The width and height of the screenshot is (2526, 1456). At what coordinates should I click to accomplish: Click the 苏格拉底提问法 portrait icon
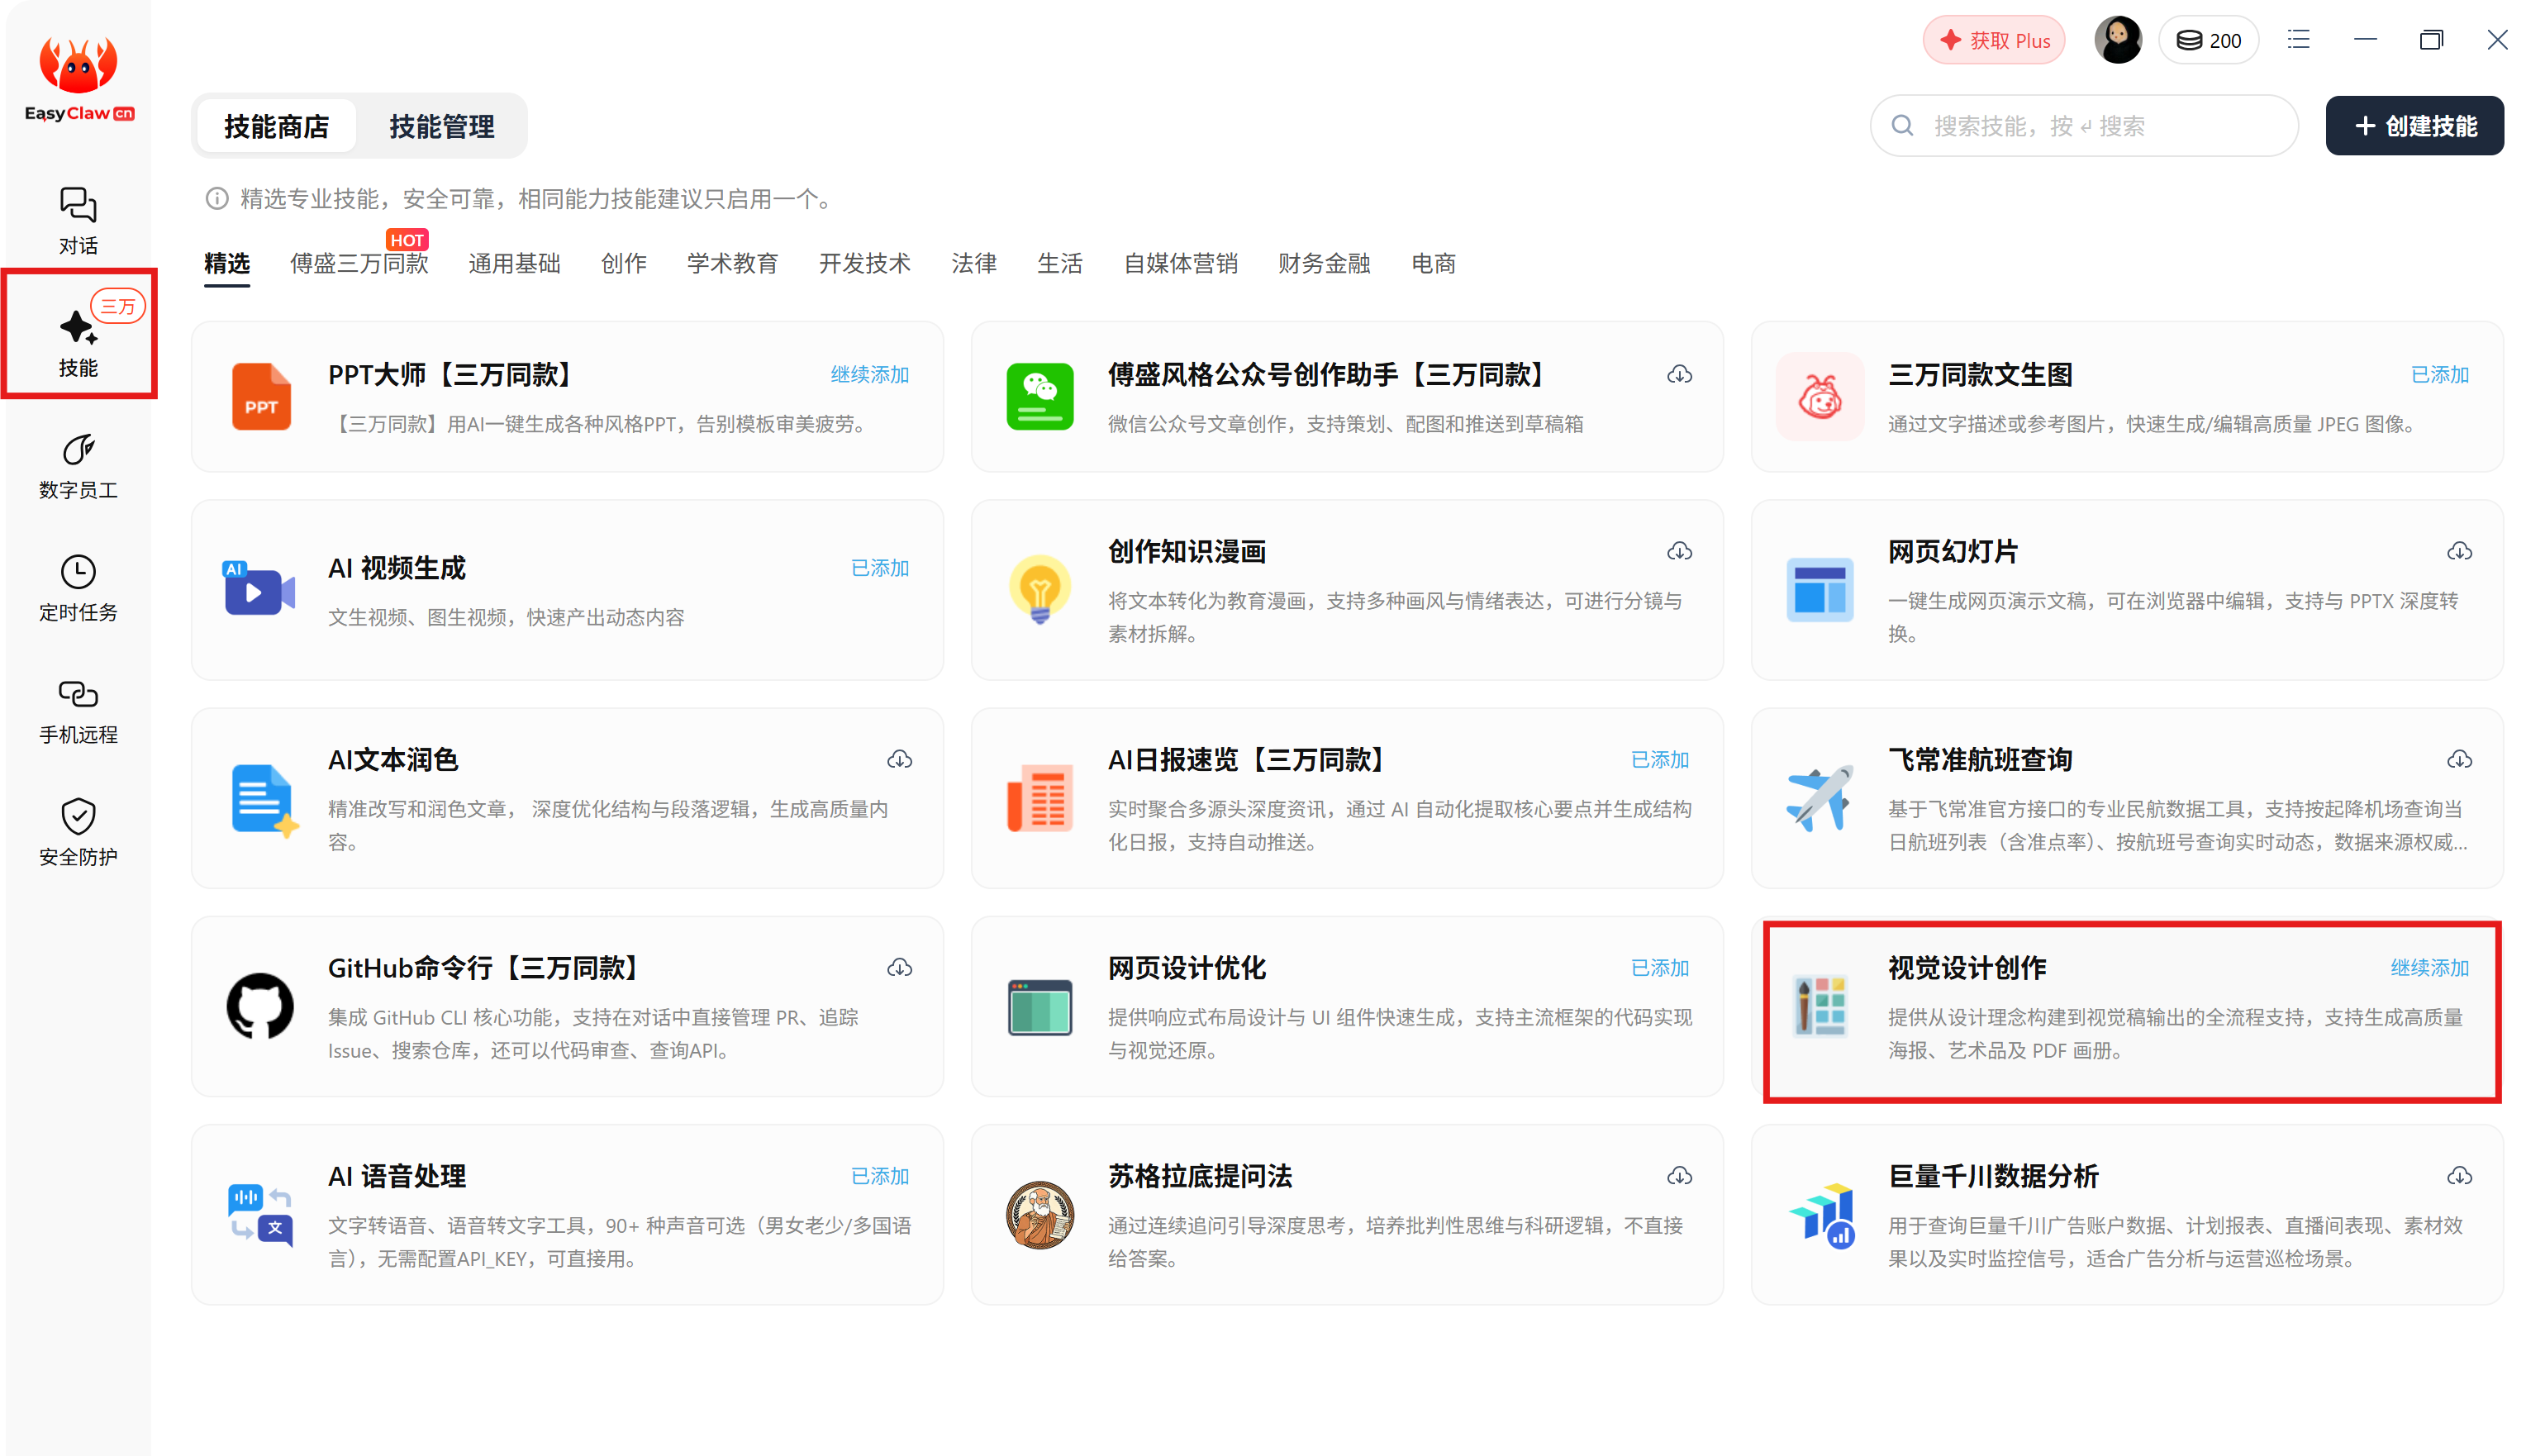click(1040, 1214)
